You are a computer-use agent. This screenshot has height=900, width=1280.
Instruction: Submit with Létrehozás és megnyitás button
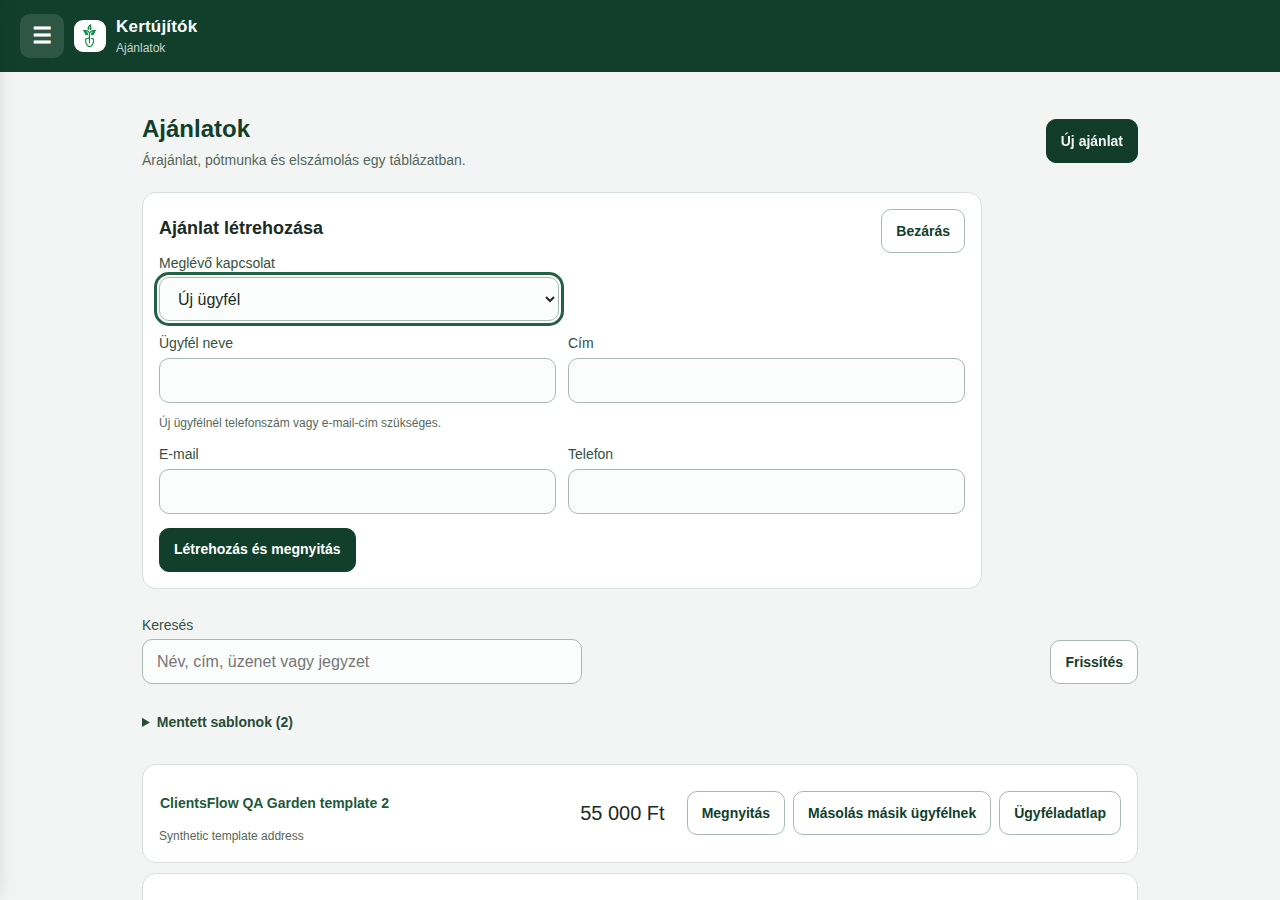(x=257, y=550)
